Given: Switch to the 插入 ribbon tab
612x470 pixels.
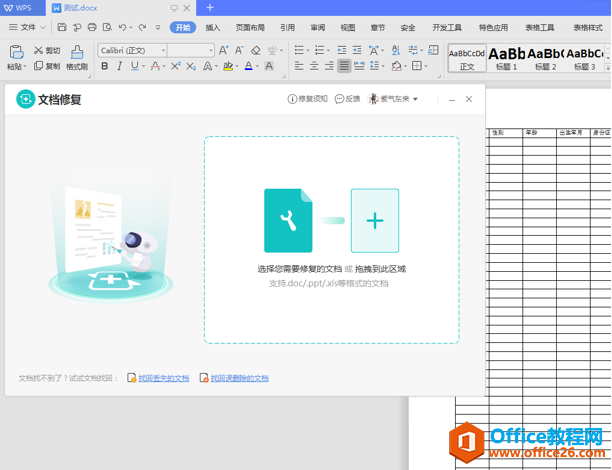Looking at the screenshot, I should [x=213, y=27].
